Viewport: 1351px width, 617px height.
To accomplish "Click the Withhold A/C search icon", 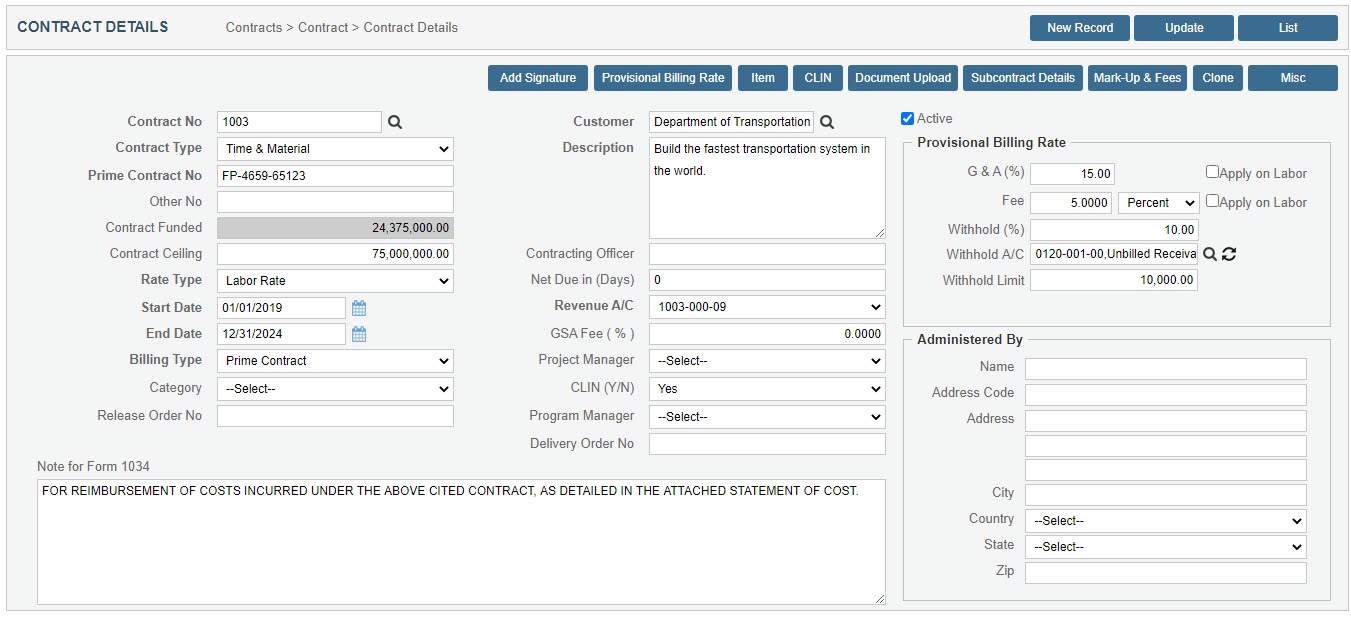I will coord(1210,254).
